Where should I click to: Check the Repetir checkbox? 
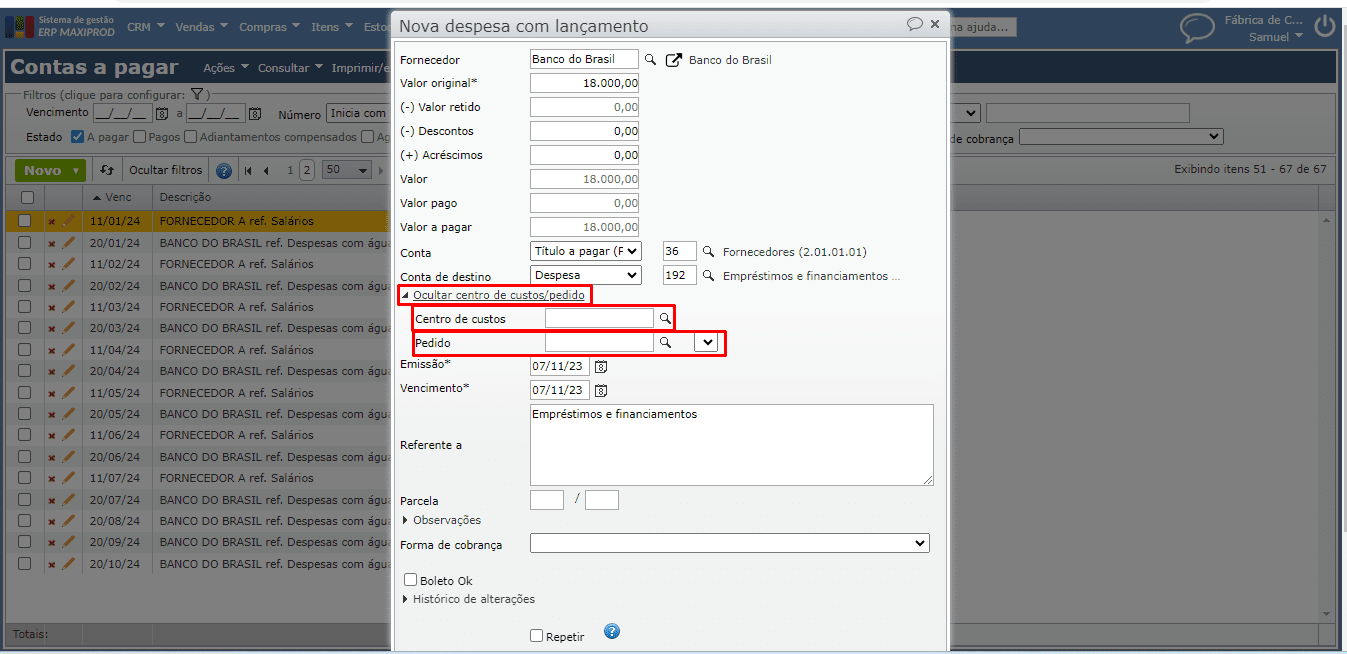(x=537, y=636)
